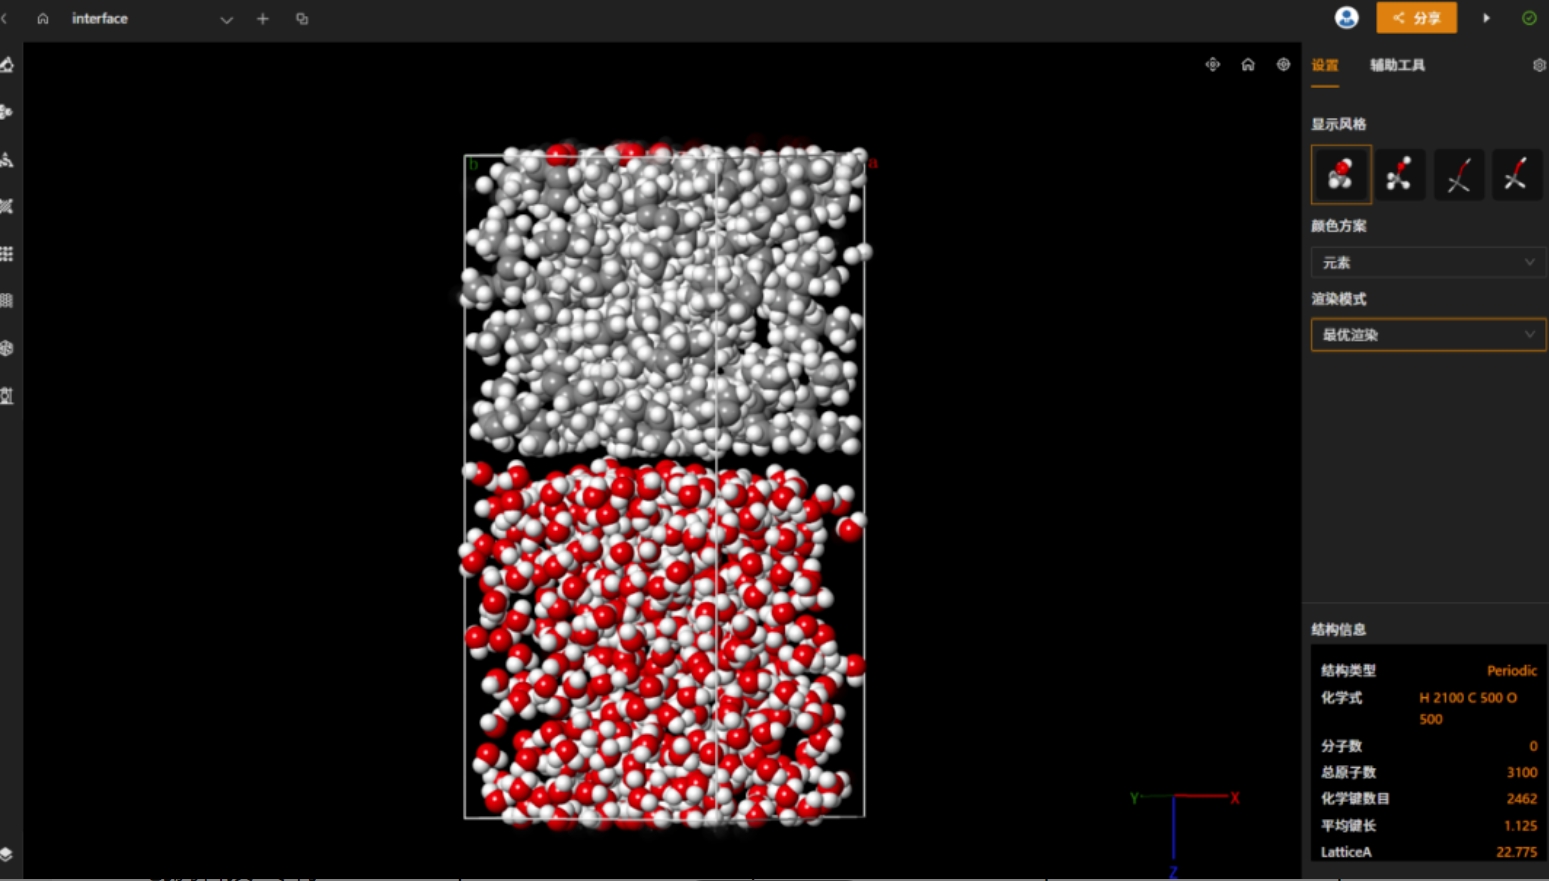Click the pan/move view icon in viewport
This screenshot has height=881, width=1549.
tap(1212, 65)
